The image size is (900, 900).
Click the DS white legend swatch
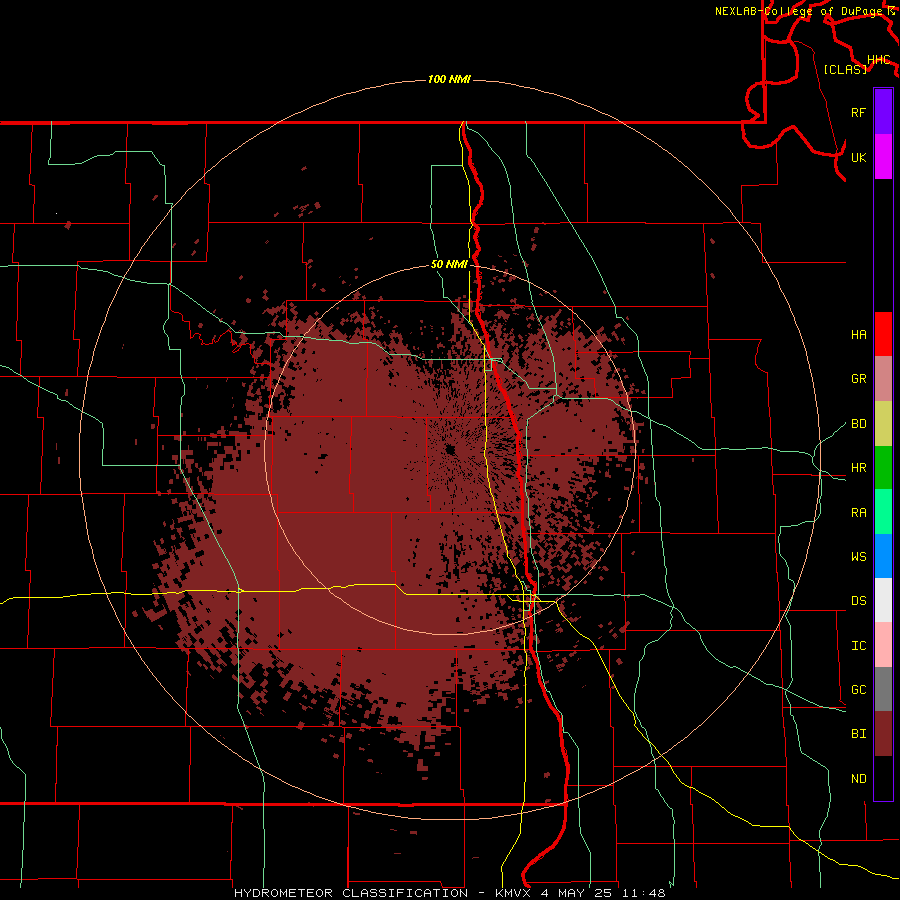point(883,600)
